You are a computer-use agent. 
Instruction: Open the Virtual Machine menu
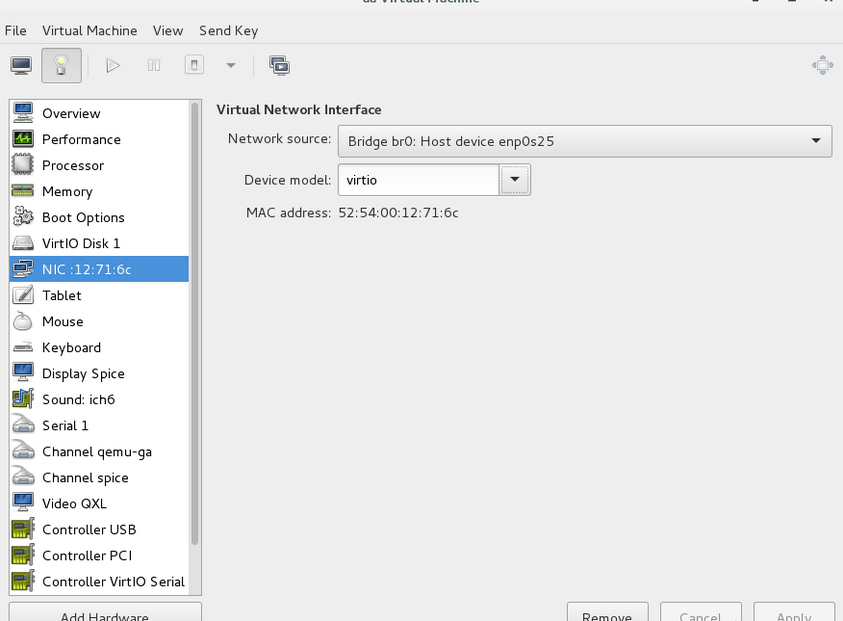90,31
